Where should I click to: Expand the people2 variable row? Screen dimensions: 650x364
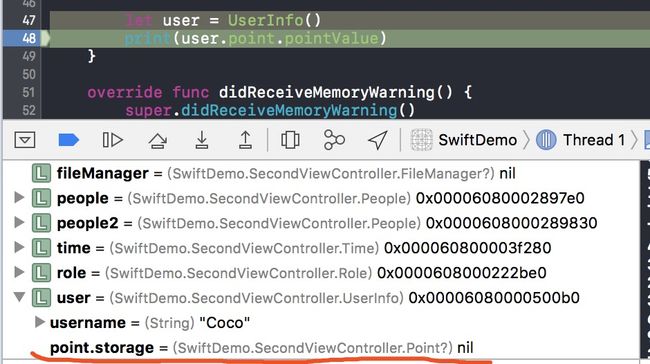(19, 223)
